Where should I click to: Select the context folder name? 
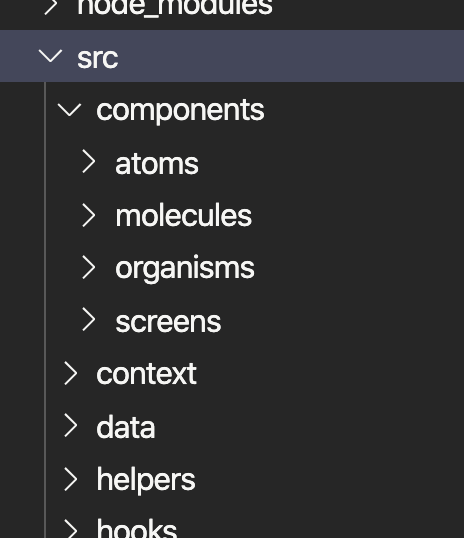coord(146,373)
